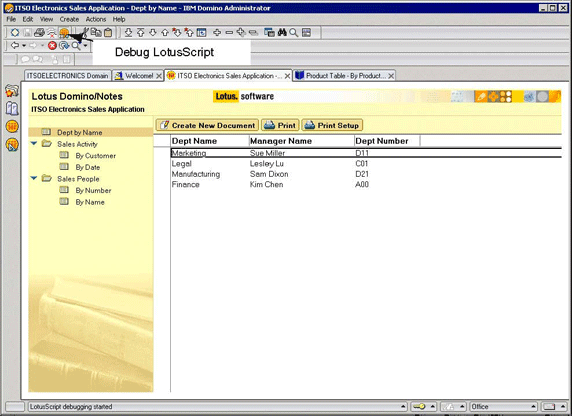Screen dimensions: 572x416
Task: Open the File menu
Action: (11, 19)
